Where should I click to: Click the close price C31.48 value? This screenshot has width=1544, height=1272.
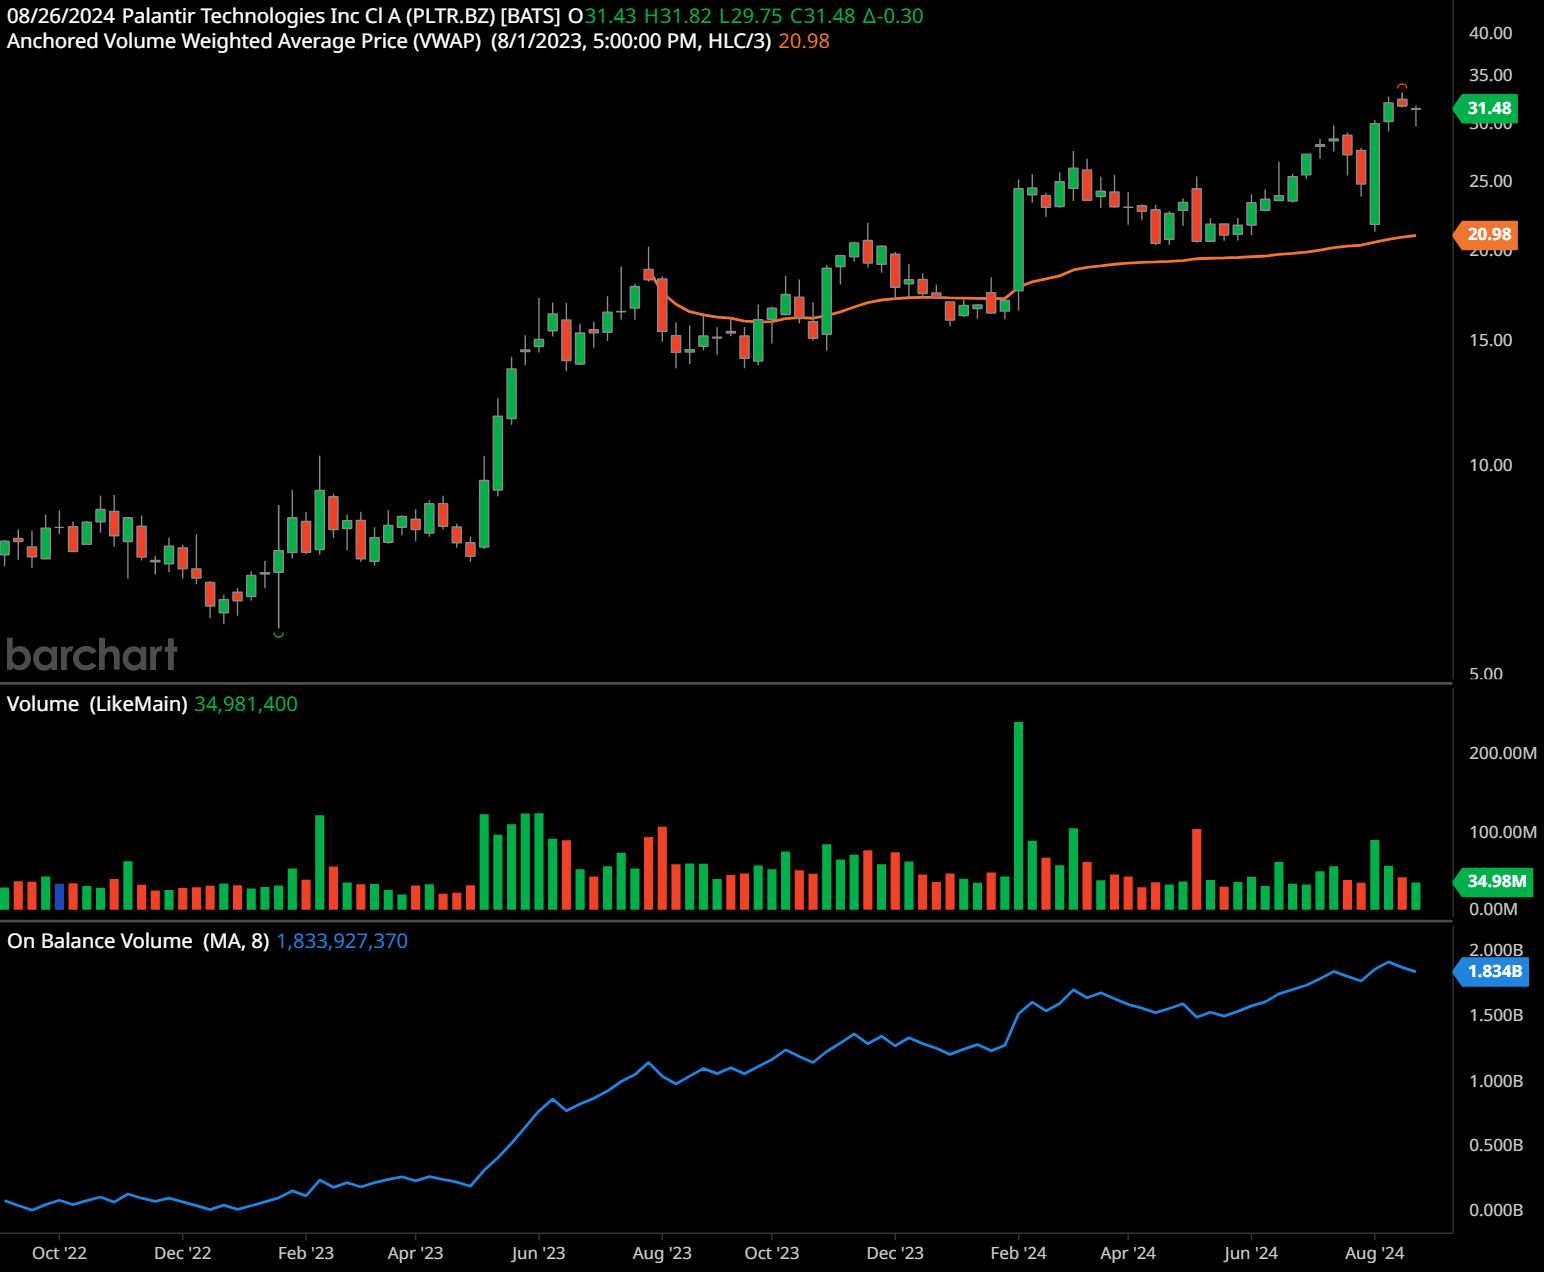click(823, 16)
